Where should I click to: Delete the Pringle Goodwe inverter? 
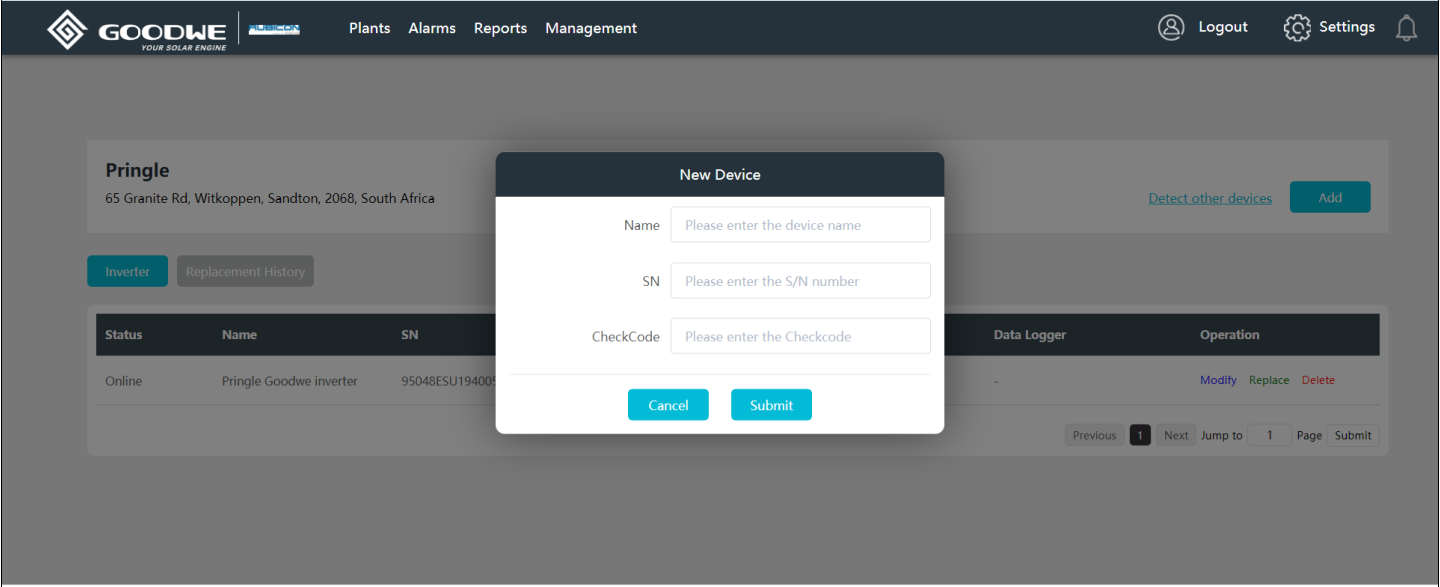click(x=1318, y=380)
